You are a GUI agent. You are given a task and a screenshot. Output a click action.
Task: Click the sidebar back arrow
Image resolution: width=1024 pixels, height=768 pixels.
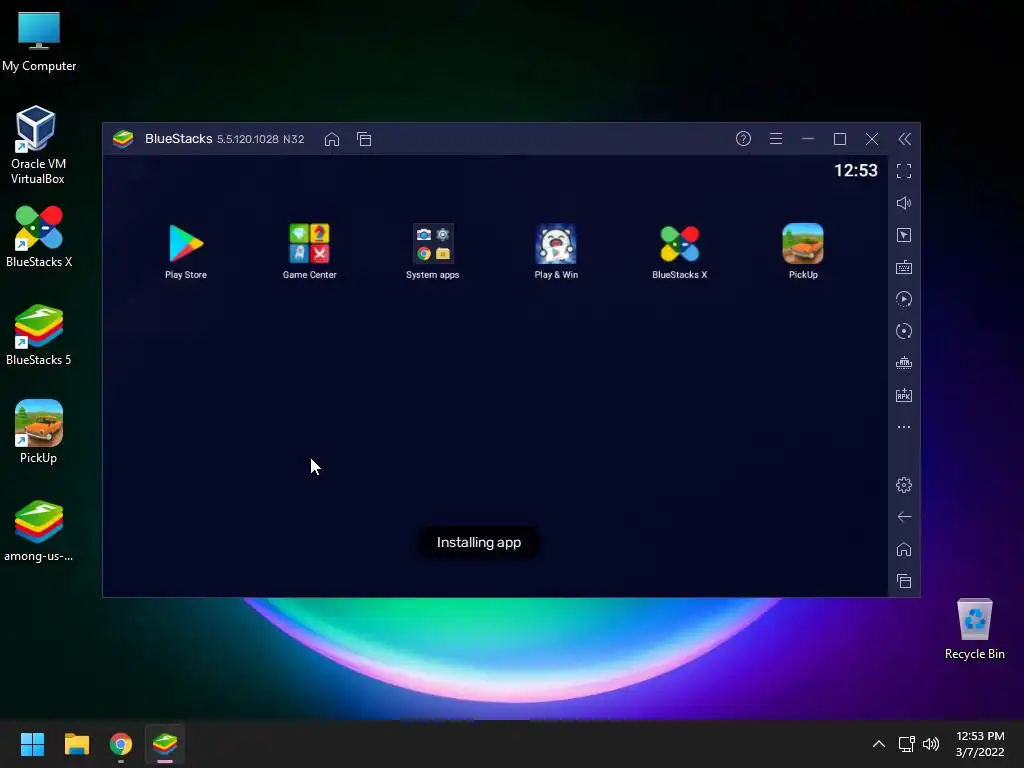click(904, 517)
